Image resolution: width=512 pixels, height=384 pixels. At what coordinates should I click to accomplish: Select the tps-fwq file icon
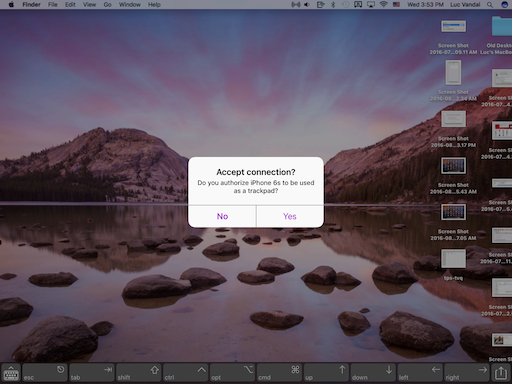click(x=453, y=258)
